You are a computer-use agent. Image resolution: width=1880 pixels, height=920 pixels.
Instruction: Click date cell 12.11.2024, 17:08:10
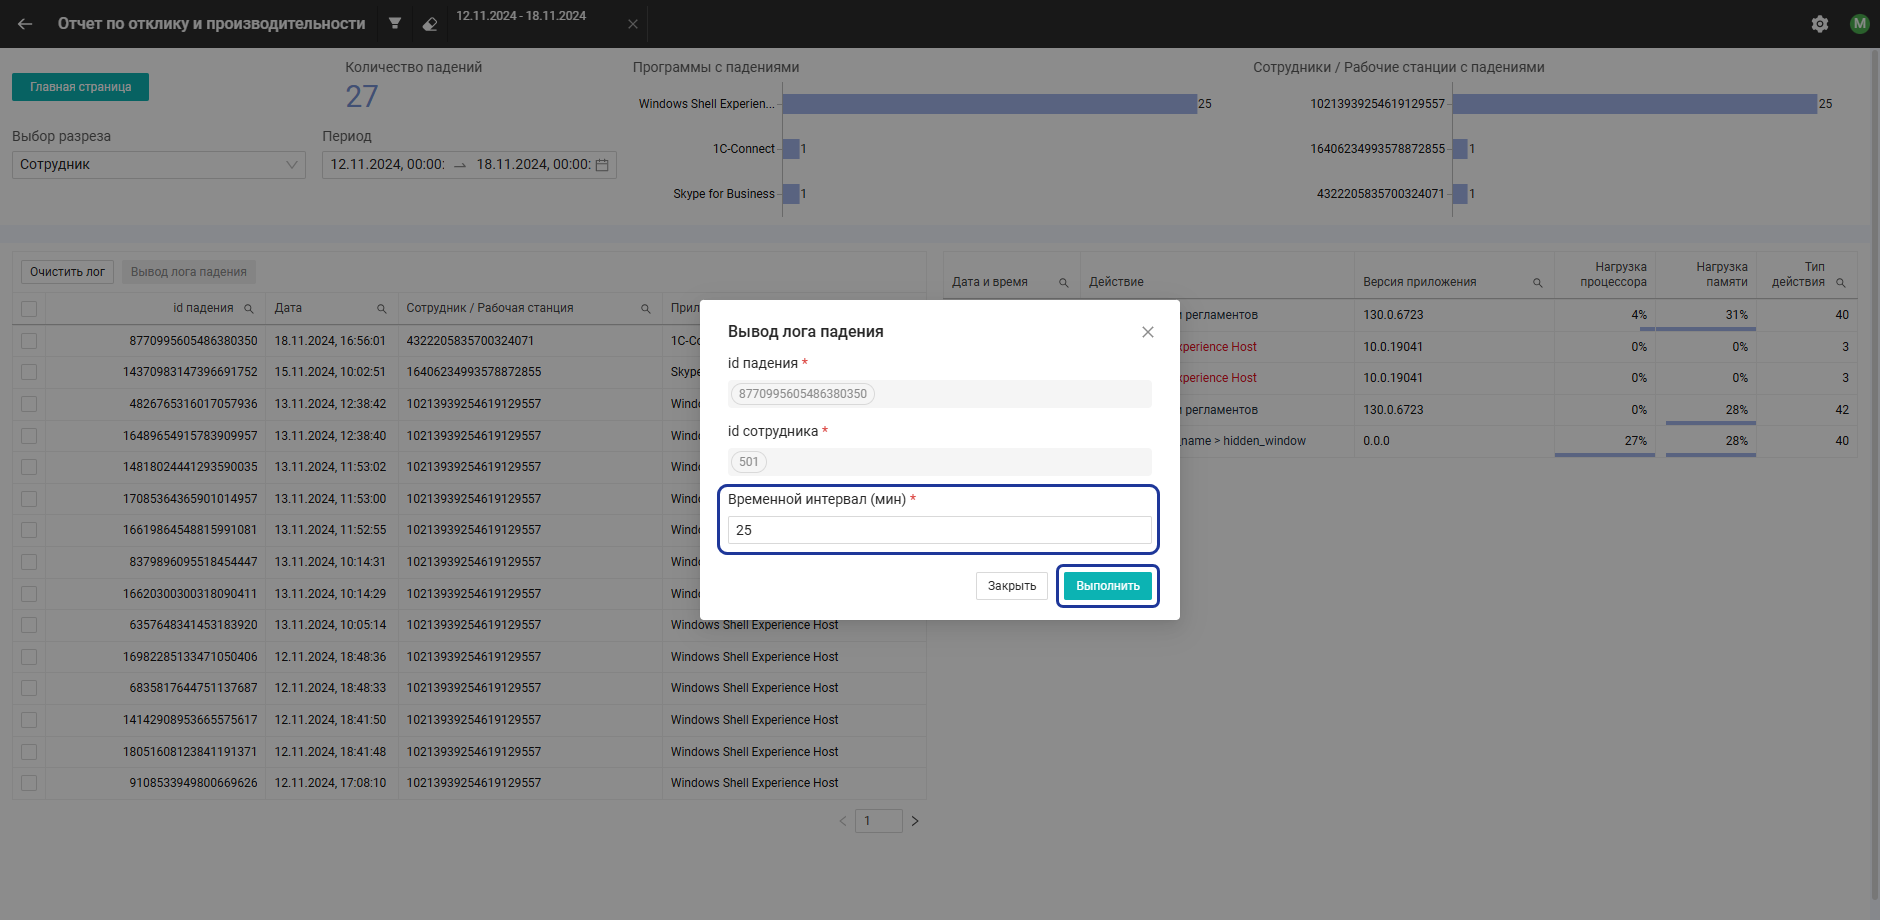[x=330, y=783]
